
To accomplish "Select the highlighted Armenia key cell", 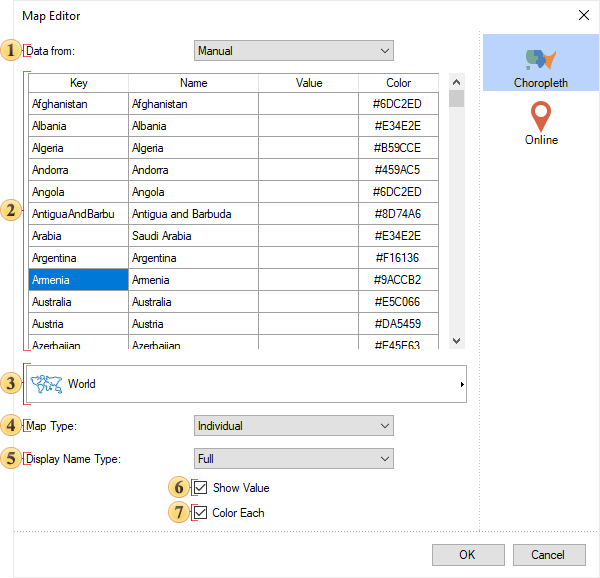I will (78, 280).
